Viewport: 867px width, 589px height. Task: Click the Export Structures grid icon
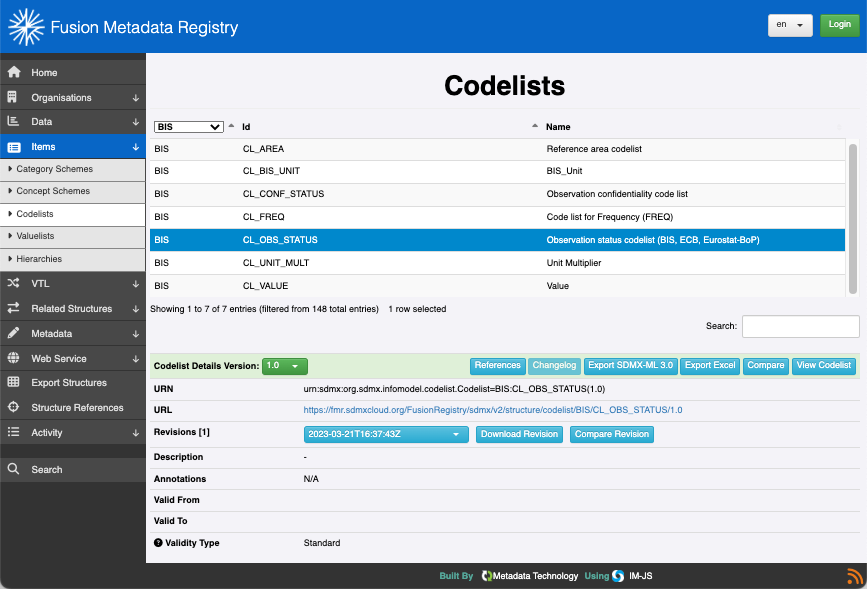[x=13, y=382]
